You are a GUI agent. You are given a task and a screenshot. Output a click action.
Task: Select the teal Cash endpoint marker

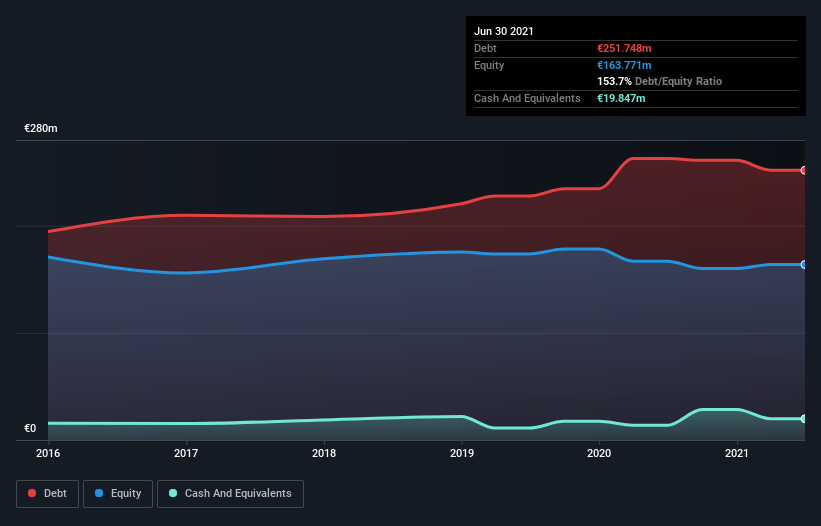804,419
